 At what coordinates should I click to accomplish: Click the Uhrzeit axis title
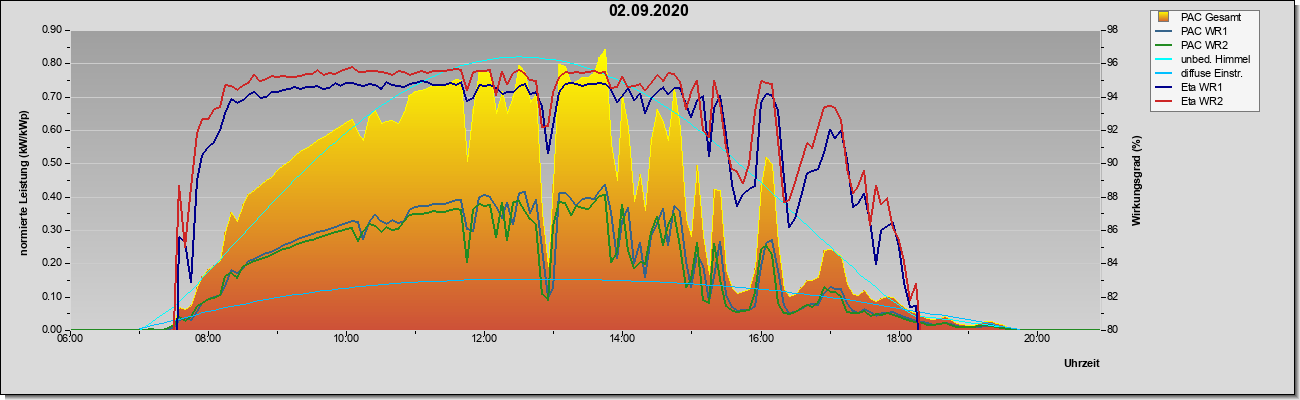(x=1081, y=364)
